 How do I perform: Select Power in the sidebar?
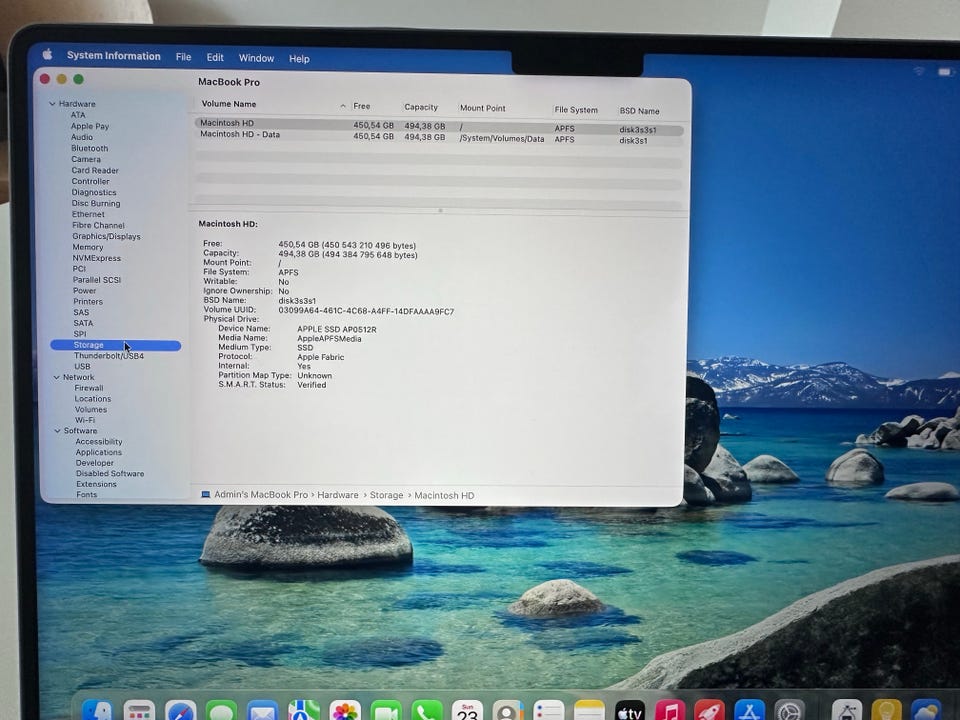pos(84,291)
